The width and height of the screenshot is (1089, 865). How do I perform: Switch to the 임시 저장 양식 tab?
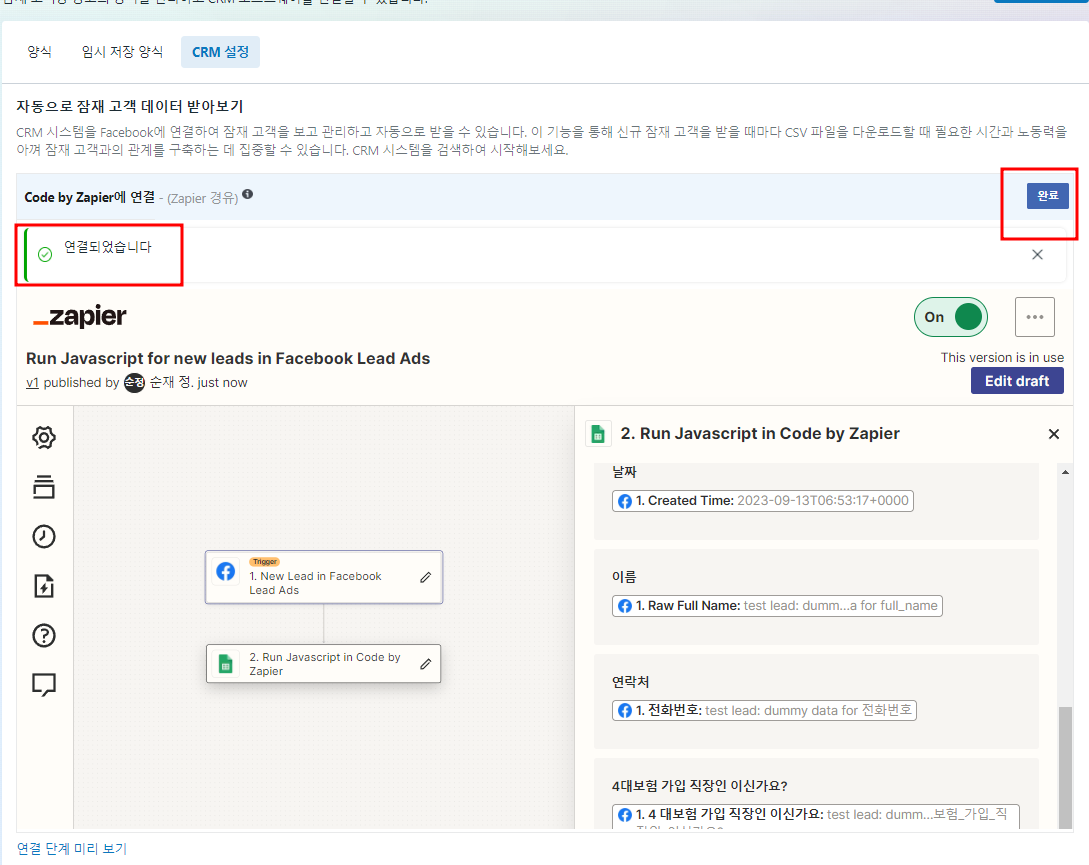[x=122, y=52]
